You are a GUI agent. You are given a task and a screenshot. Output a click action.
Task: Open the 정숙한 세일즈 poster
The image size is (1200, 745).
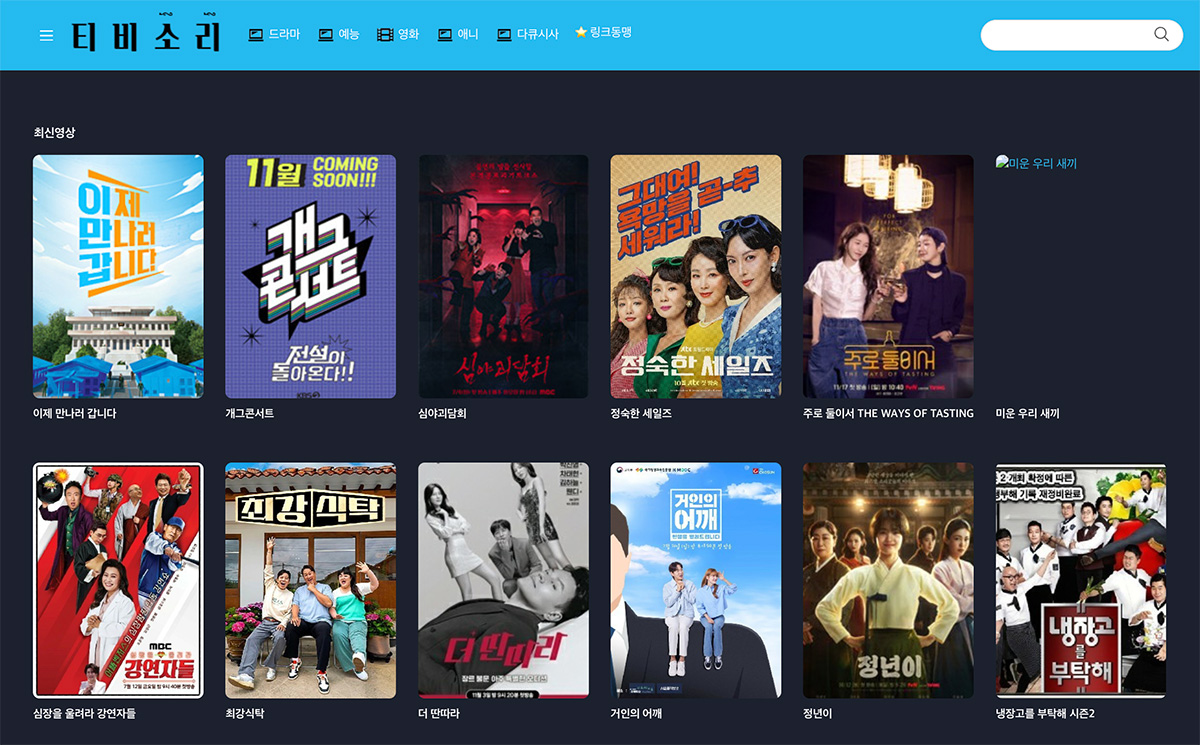point(696,276)
